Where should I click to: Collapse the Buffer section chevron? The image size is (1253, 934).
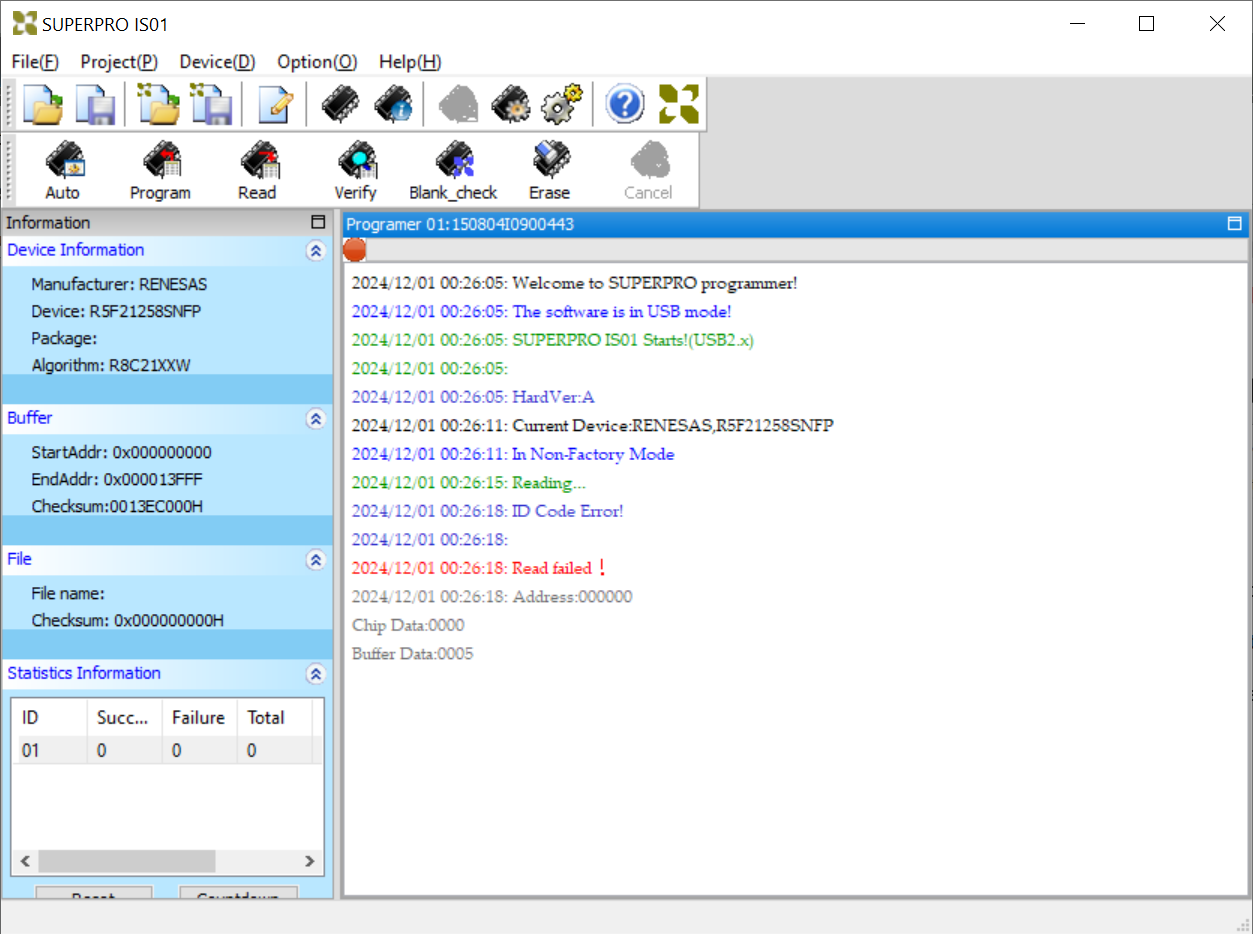(x=316, y=419)
